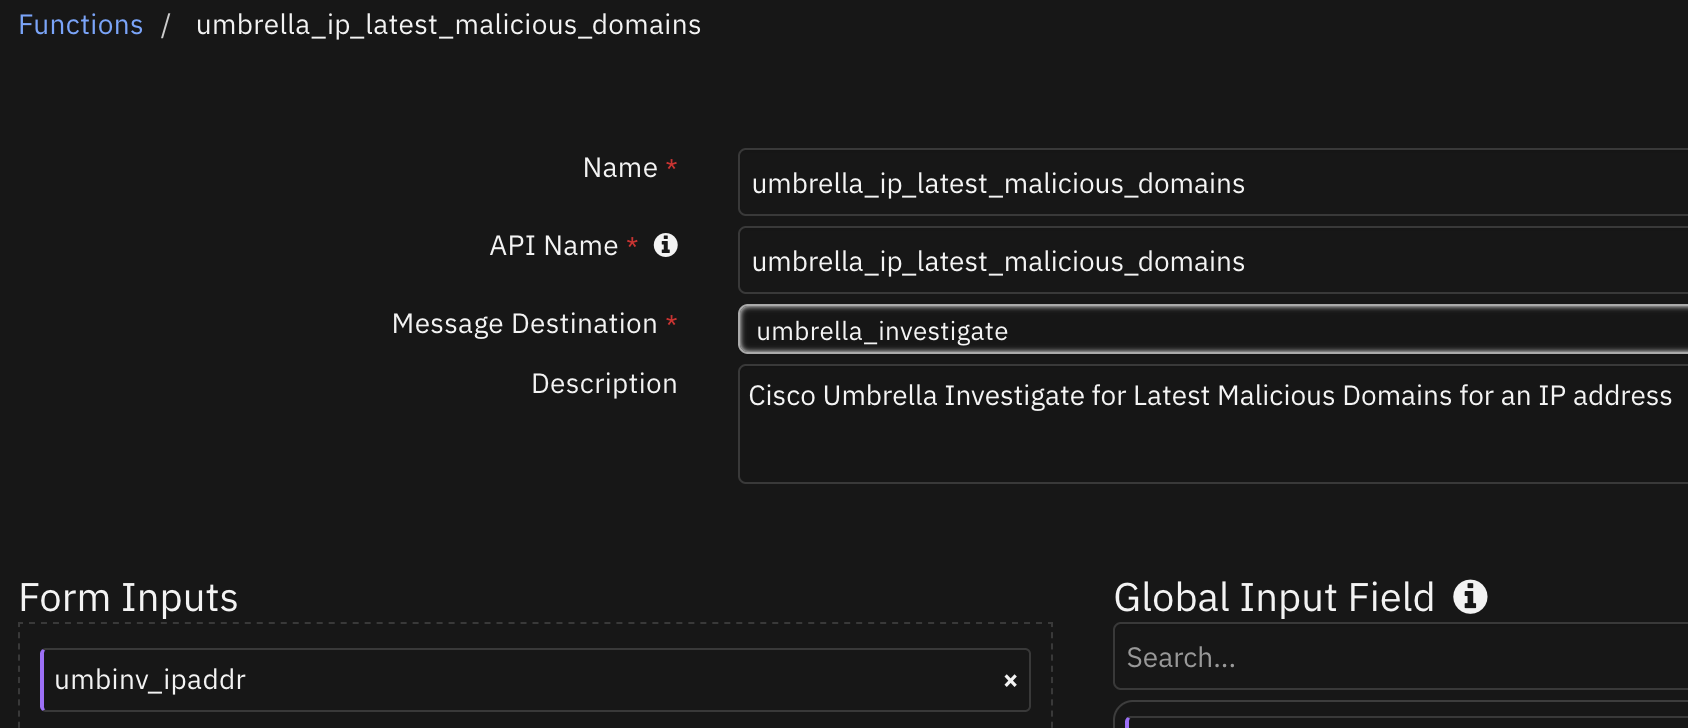1688x728 pixels.
Task: Click the API Name label
Action: pos(553,246)
